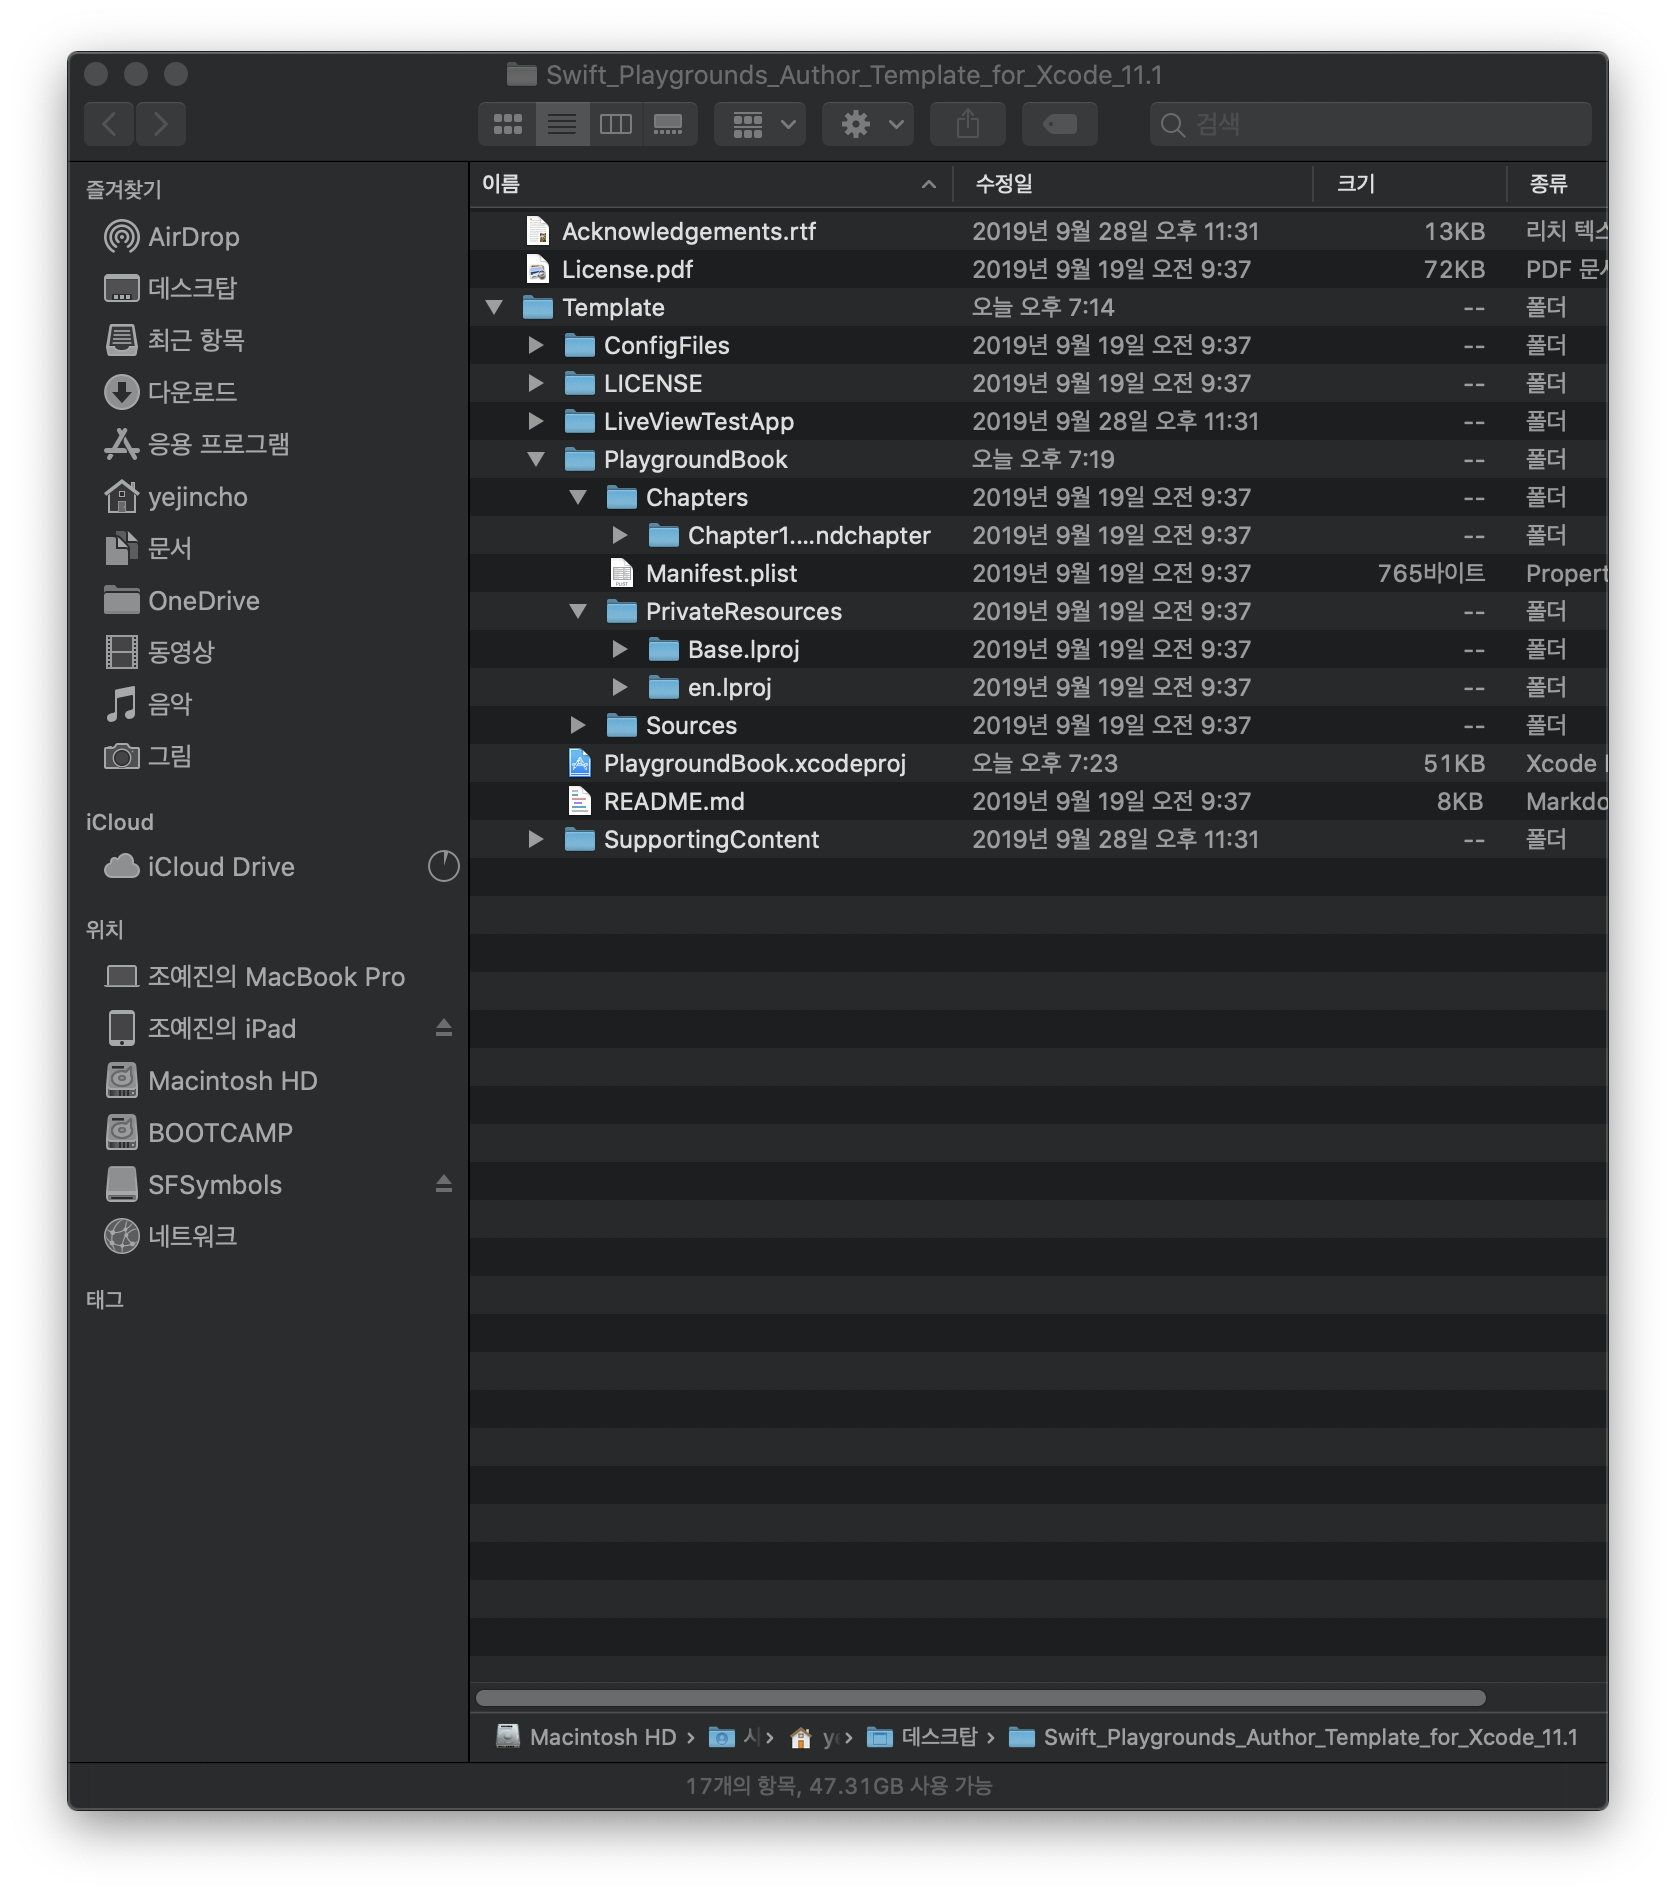Expand the Chapter1 playgroundchapter folder
The height and width of the screenshot is (1894, 1676).
point(620,535)
